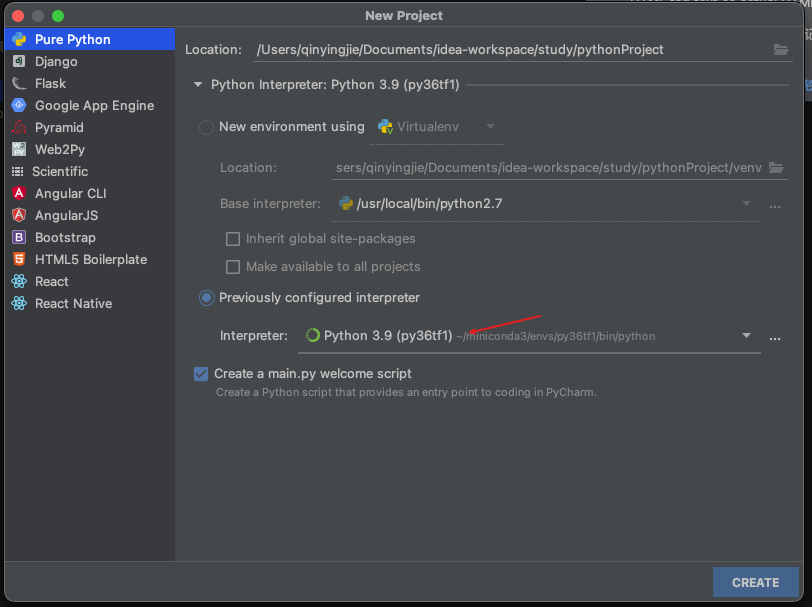Image resolution: width=812 pixels, height=607 pixels.
Task: Click the orange HTML5 Boilerplate icon
Action: point(19,259)
